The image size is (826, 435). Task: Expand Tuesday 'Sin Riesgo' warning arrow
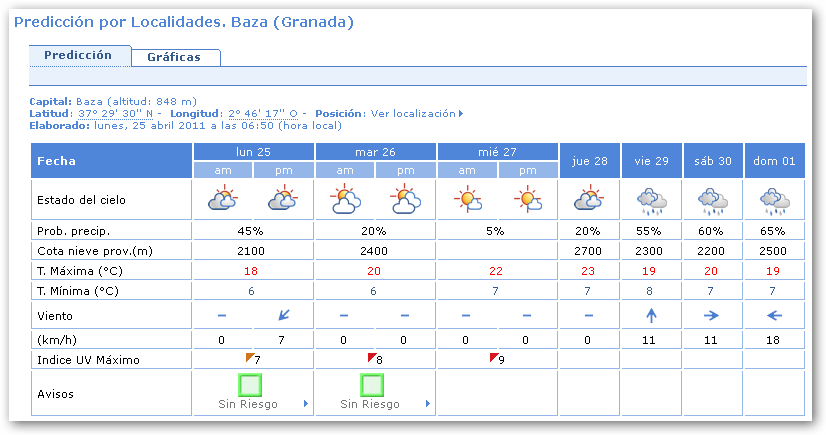pos(427,404)
